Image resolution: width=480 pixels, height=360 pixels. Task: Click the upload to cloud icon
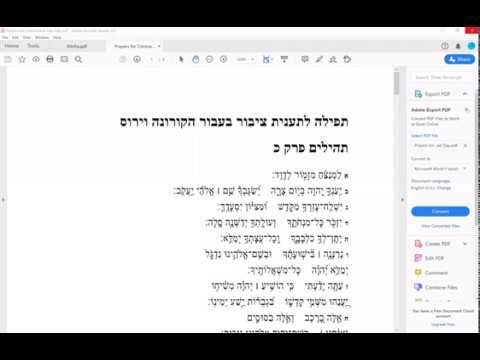[x=36, y=60]
